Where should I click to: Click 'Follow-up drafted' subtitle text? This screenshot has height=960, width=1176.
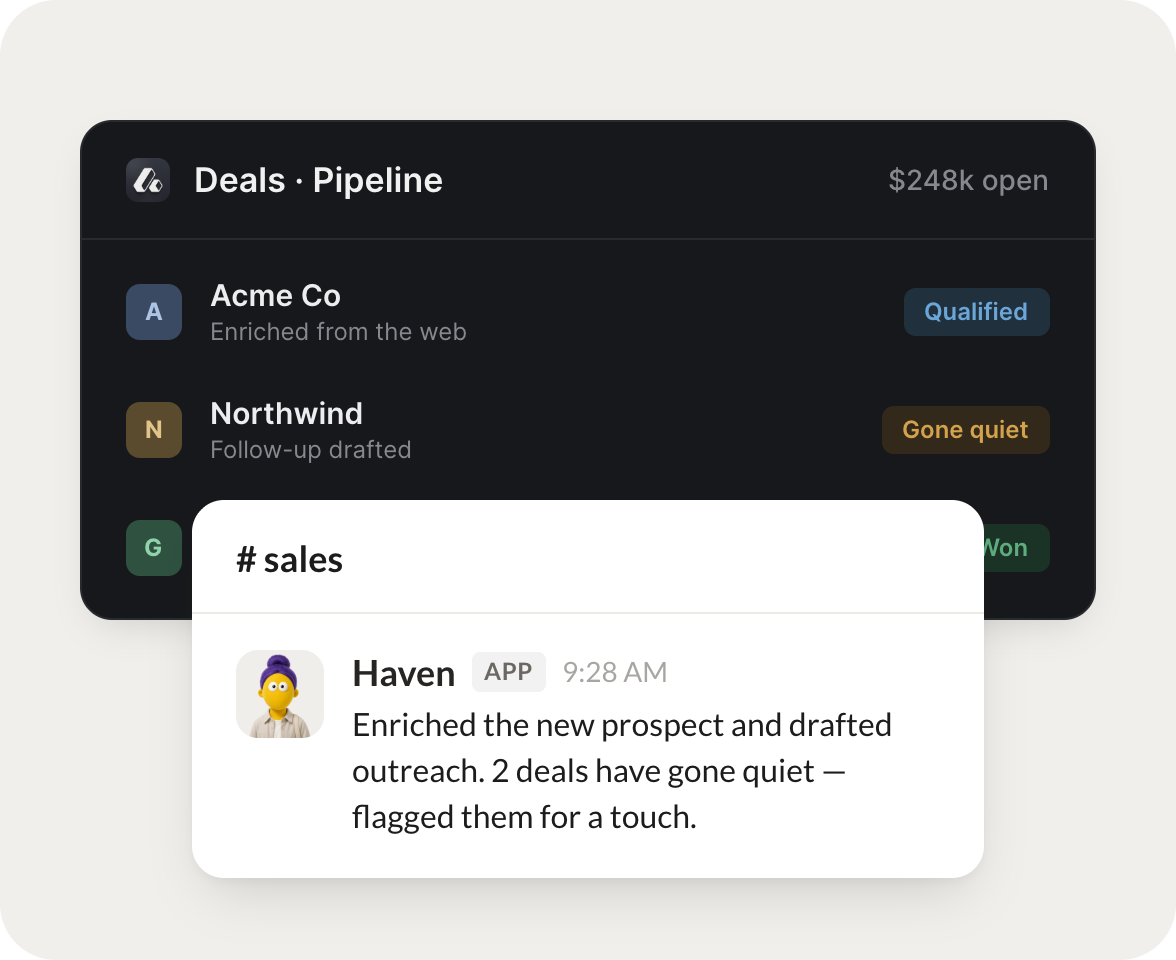point(310,449)
